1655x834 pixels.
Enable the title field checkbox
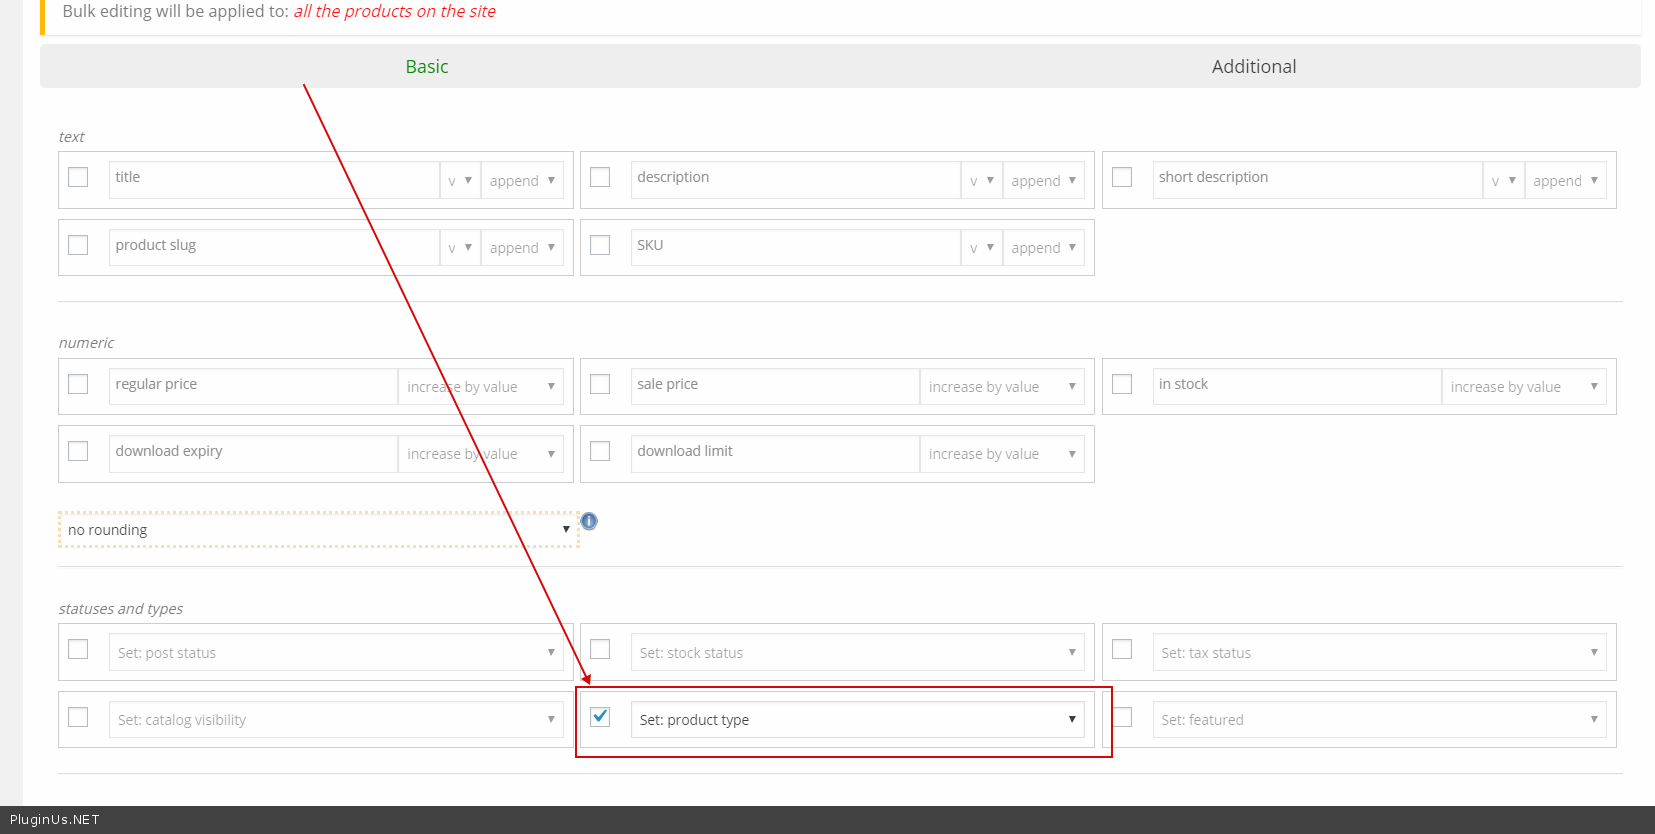[x=78, y=177]
